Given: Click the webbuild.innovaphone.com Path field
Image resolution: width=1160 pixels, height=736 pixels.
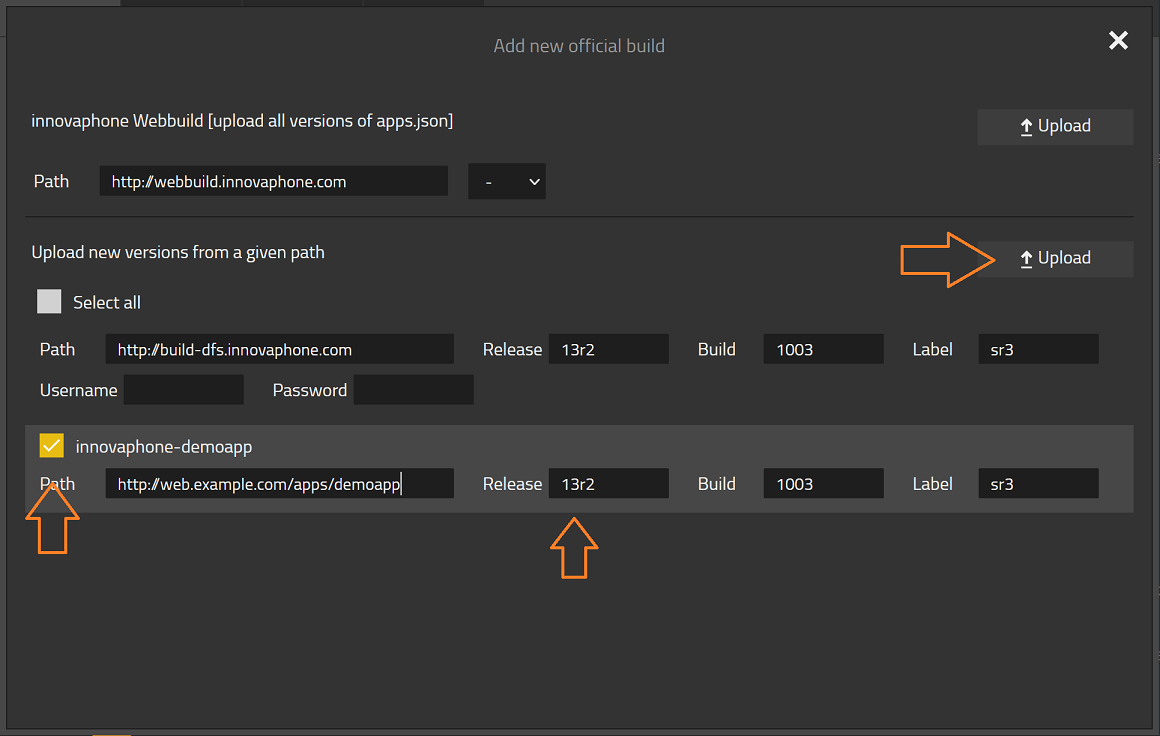Looking at the screenshot, I should (x=273, y=182).
